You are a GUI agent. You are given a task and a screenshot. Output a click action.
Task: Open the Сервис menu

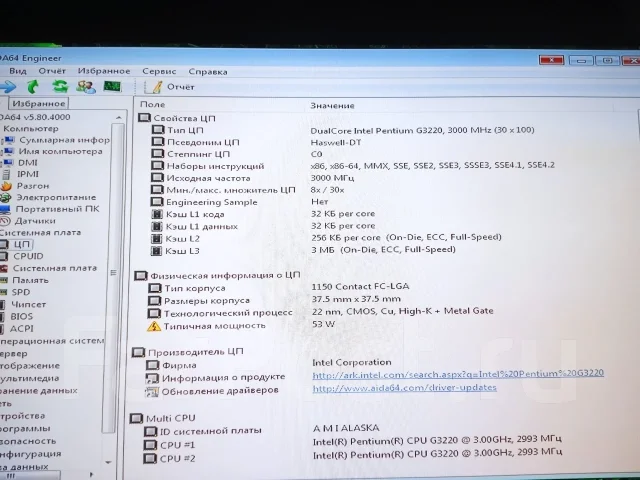pyautogui.click(x=159, y=71)
